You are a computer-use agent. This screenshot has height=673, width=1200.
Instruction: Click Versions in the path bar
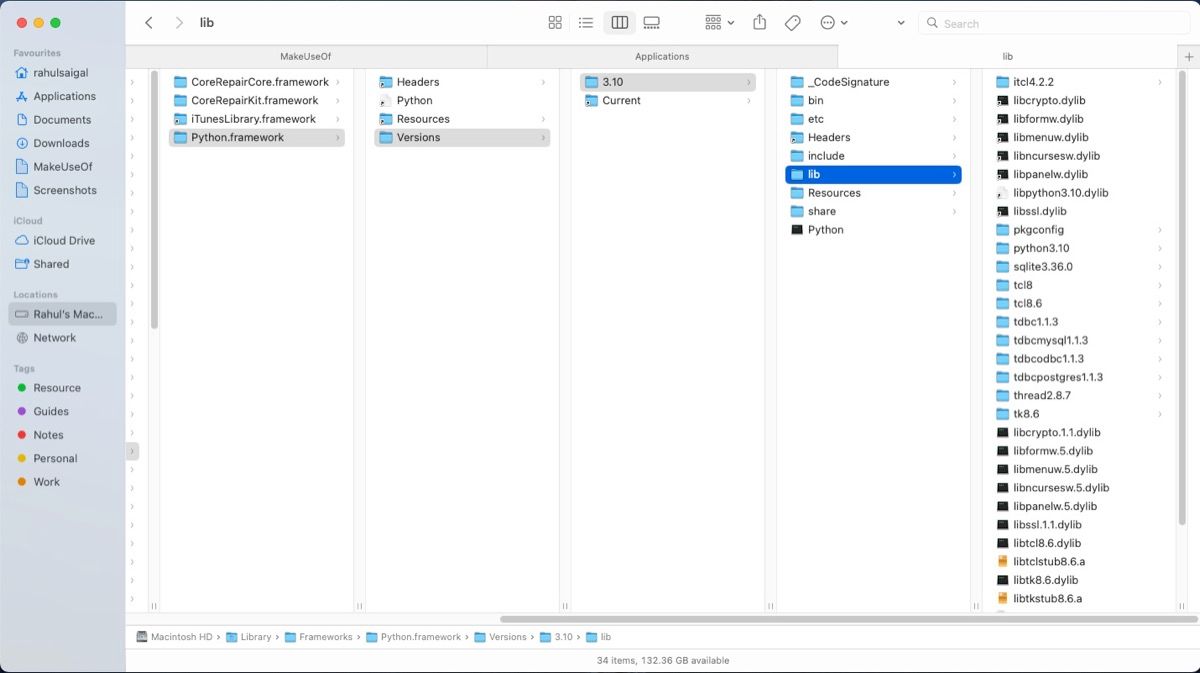500,637
